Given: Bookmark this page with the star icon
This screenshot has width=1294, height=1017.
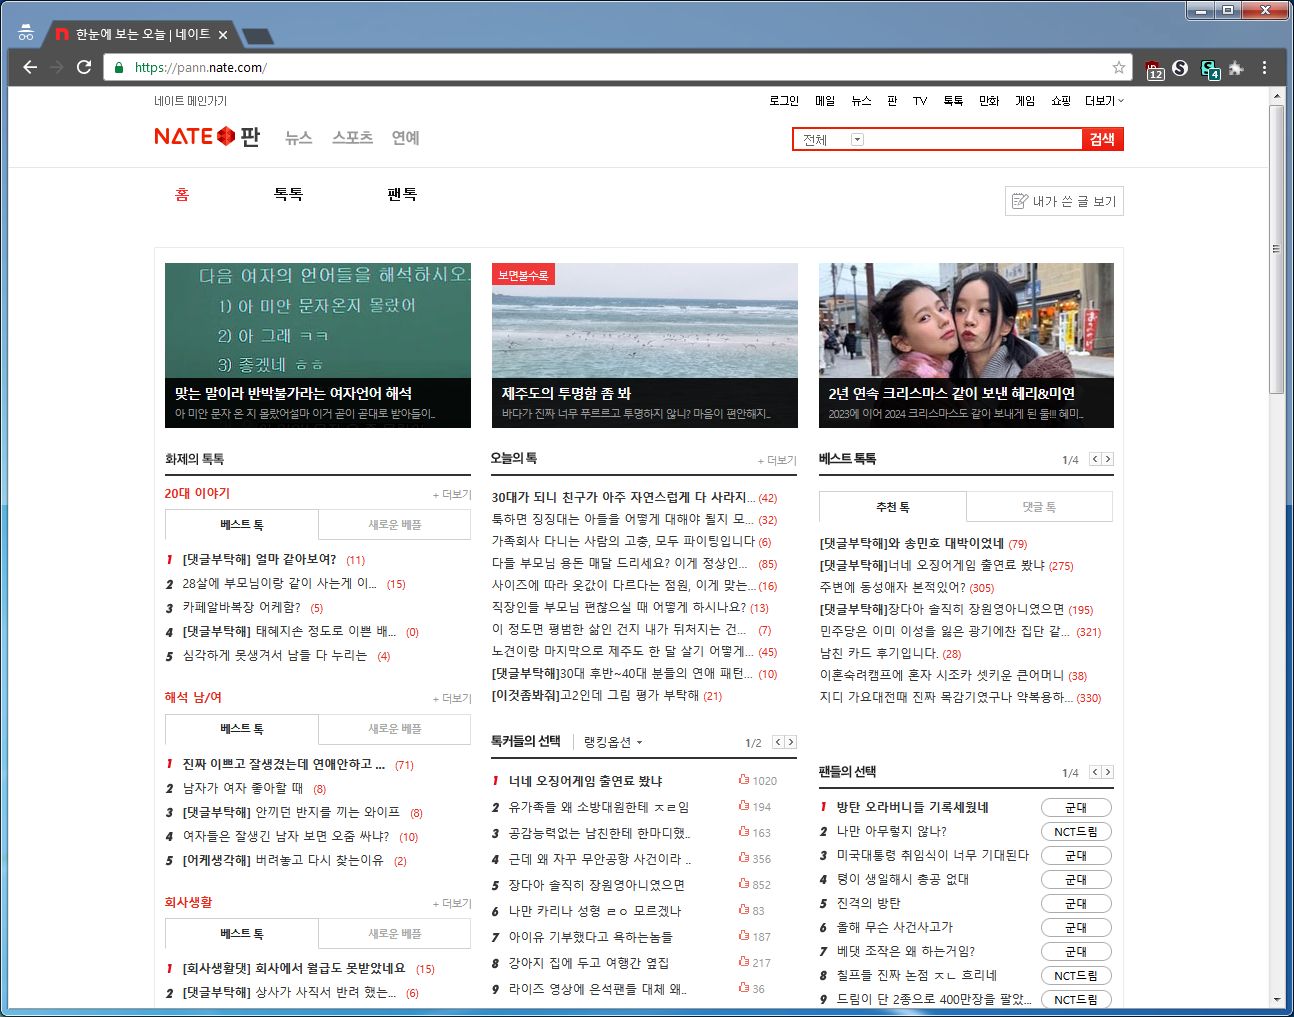Looking at the screenshot, I should pyautogui.click(x=1119, y=67).
